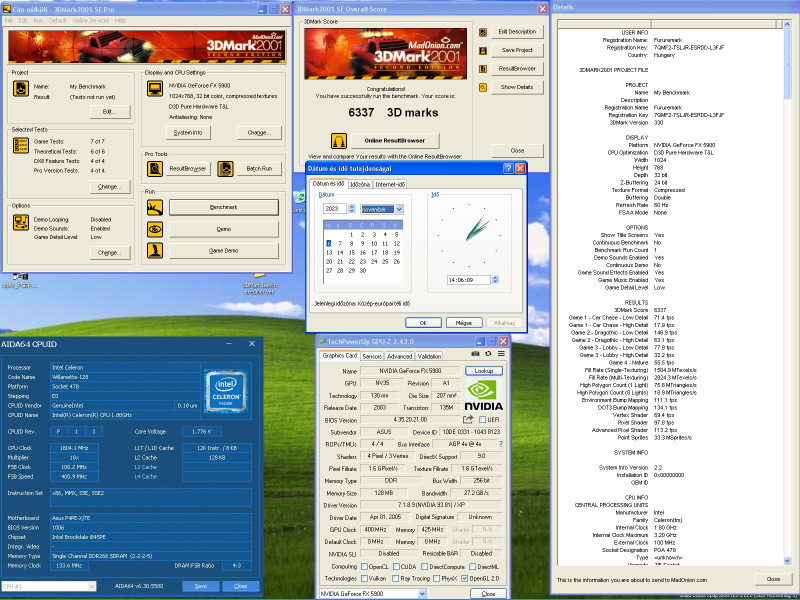800x600 pixels.
Task: Switch to the Validation tab in GPU-Z
Action: tap(429, 357)
